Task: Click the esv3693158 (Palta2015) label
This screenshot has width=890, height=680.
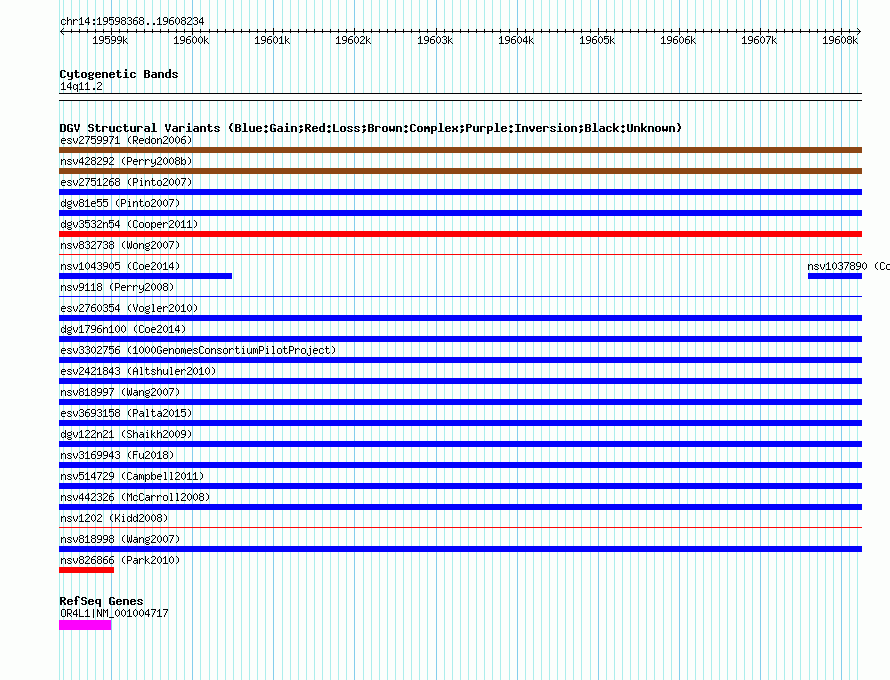Action: coord(126,413)
